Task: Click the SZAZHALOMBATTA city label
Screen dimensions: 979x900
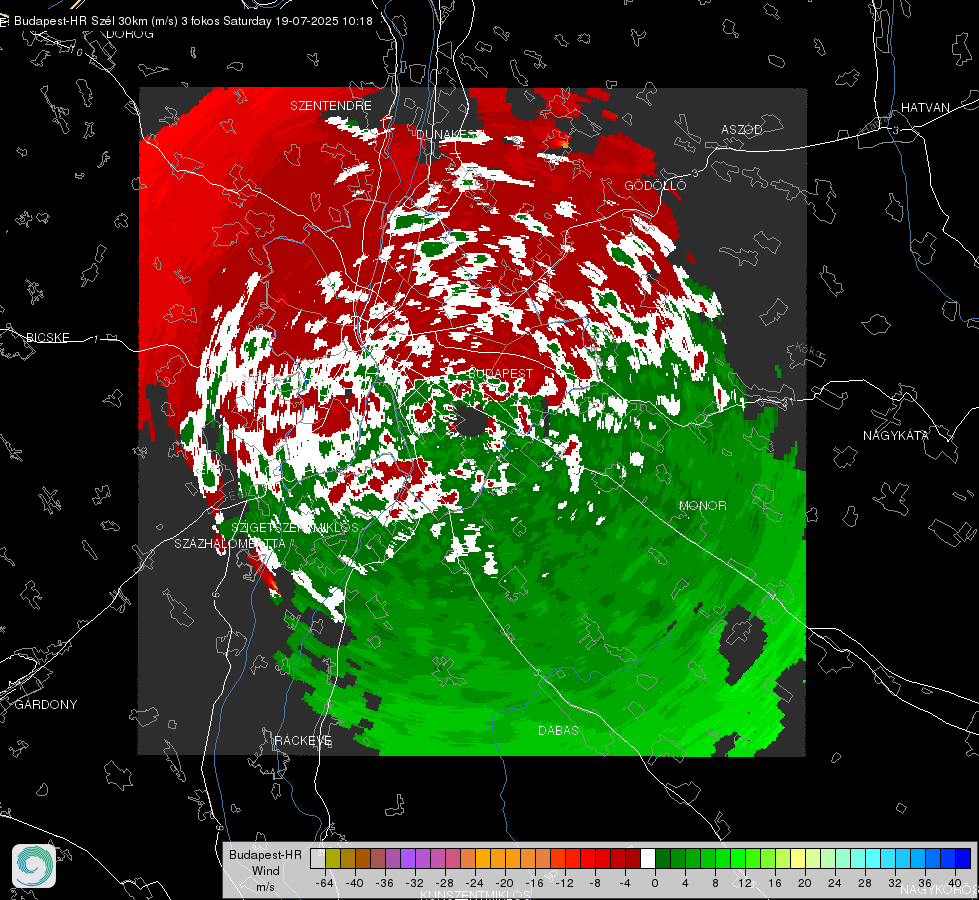Action: tap(230, 543)
